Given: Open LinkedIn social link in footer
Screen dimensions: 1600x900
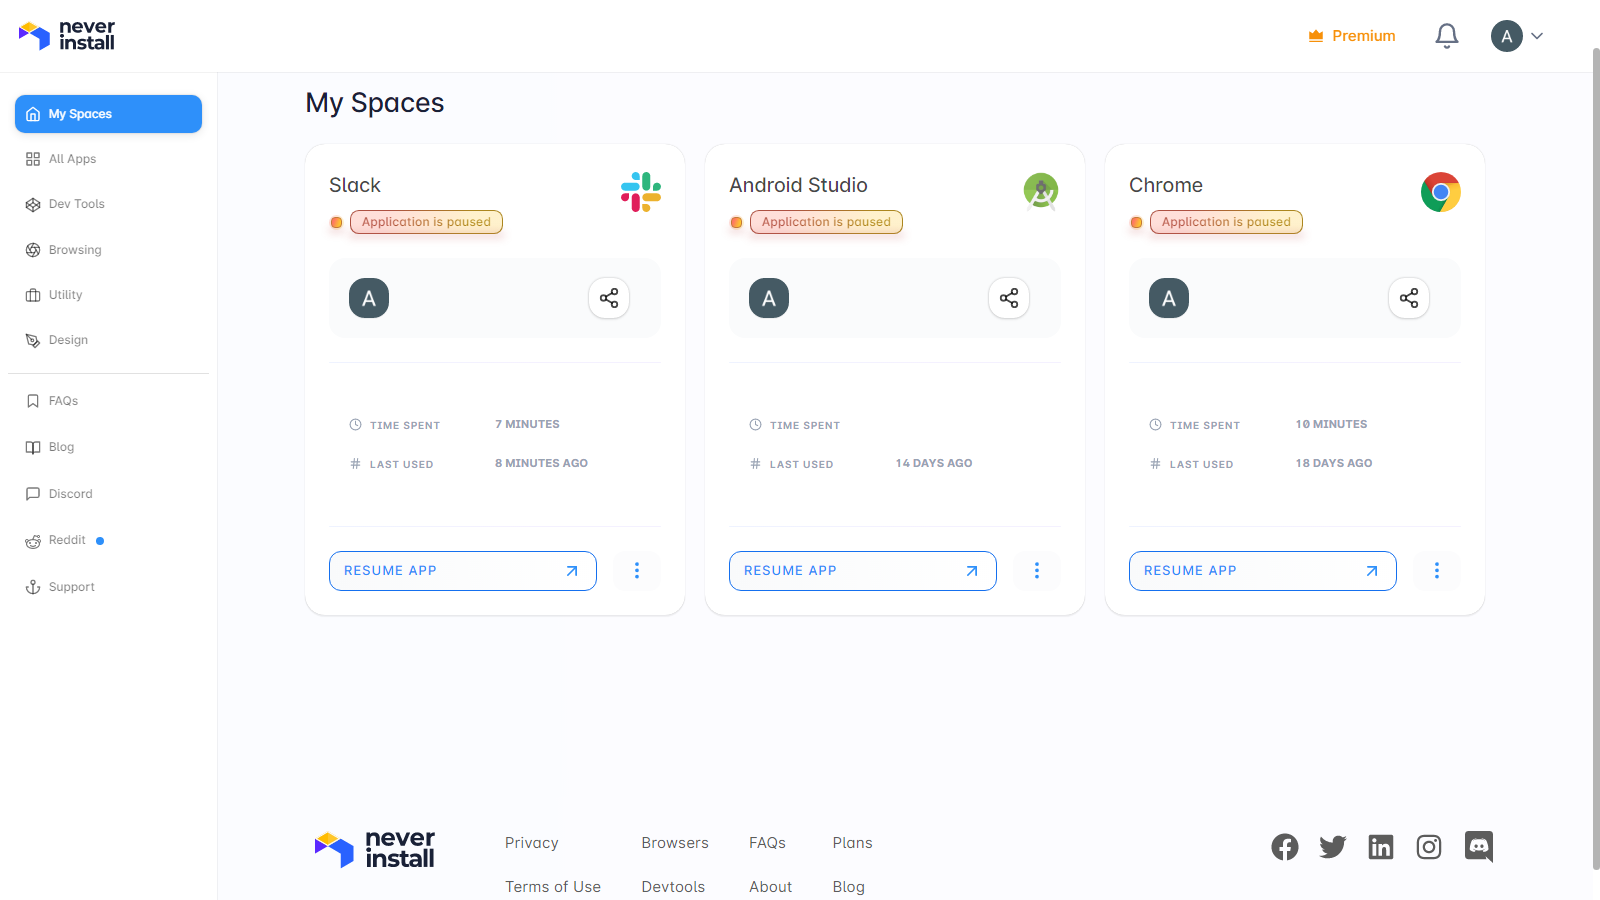Looking at the screenshot, I should (1381, 847).
